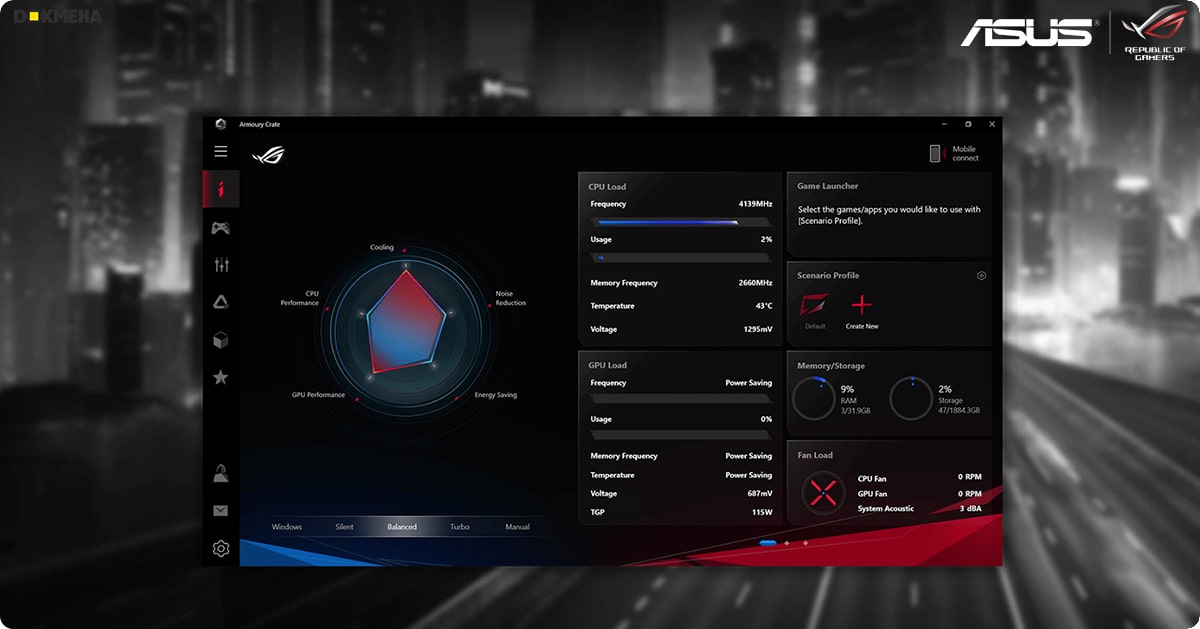Click the Create New label

(x=861, y=327)
